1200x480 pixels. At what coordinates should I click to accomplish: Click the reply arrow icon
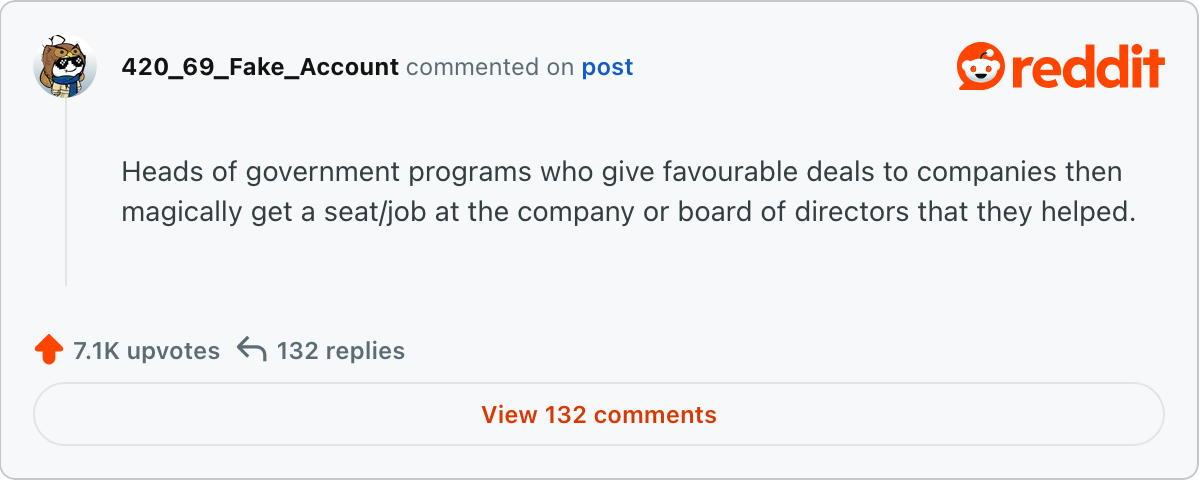pyautogui.click(x=252, y=350)
